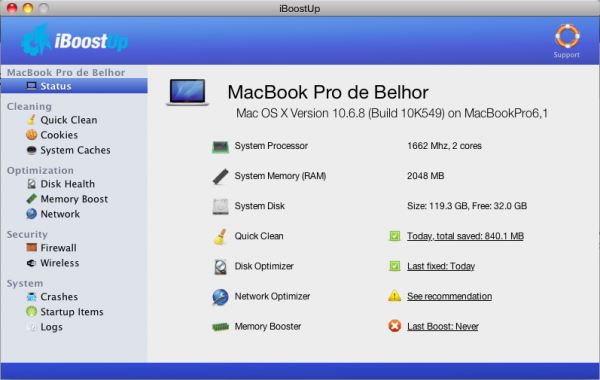Viewport: 600px width, 380px height.
Task: Click the System Memory RAM stick icon
Action: (x=220, y=176)
